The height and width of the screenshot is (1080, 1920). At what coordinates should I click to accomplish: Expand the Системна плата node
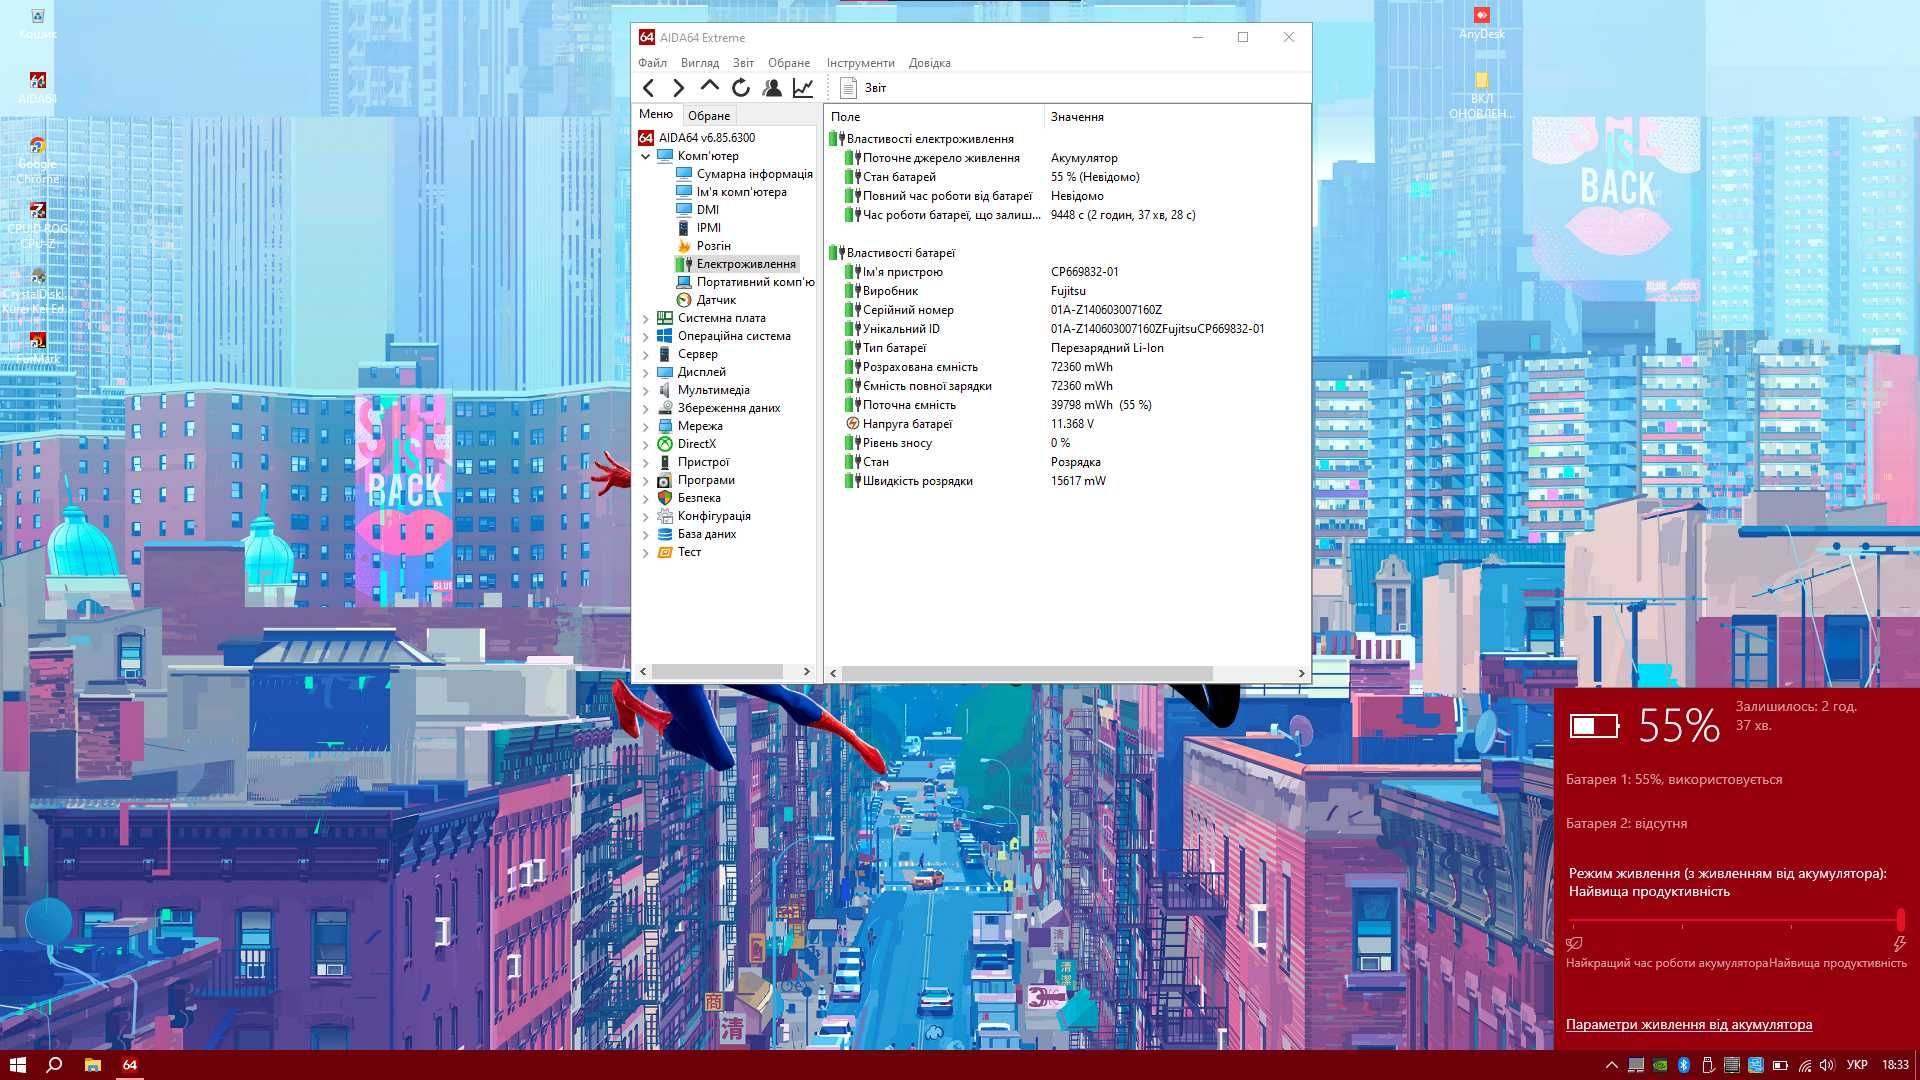(x=645, y=318)
